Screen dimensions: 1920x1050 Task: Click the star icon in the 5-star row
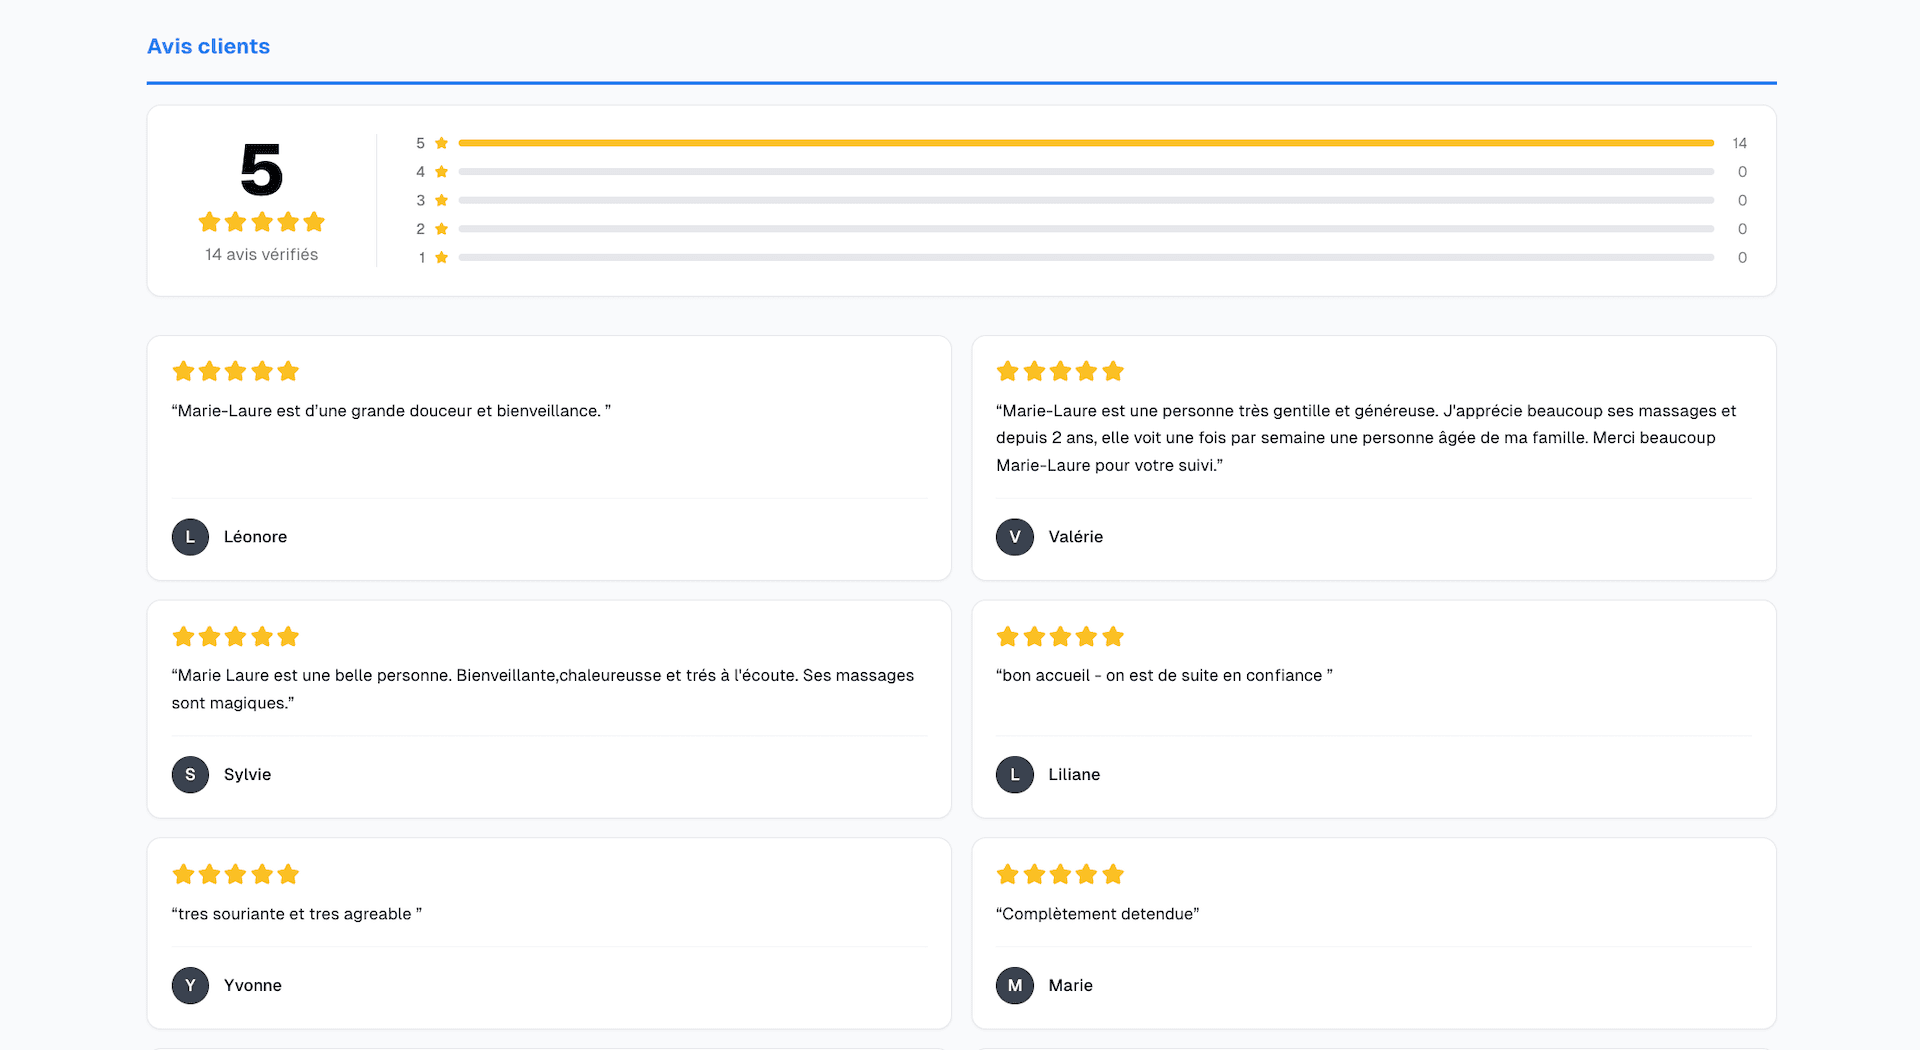(441, 143)
